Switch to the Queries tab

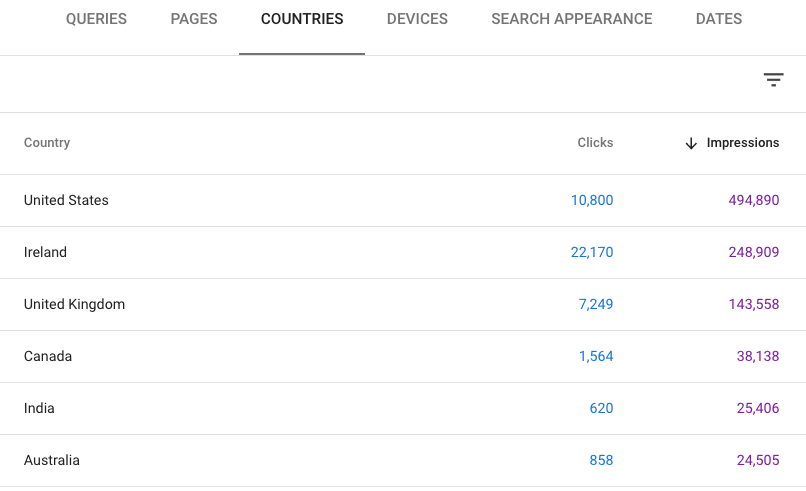pos(96,19)
